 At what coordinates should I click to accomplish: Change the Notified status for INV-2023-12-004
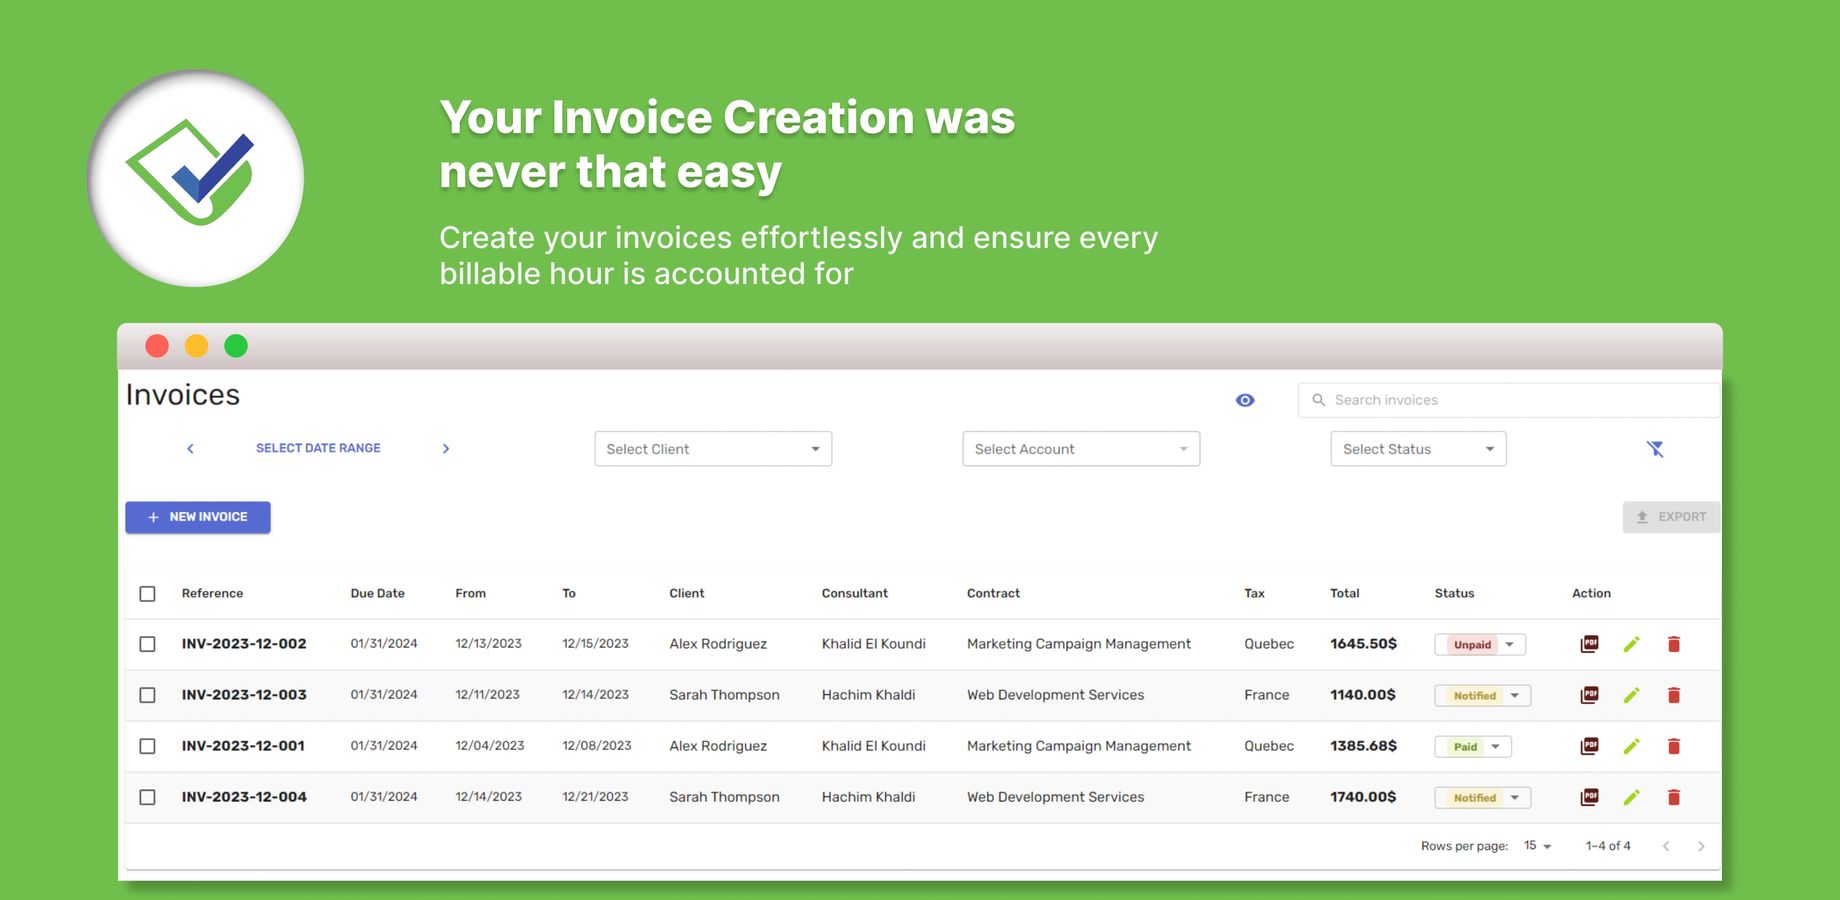click(1483, 798)
